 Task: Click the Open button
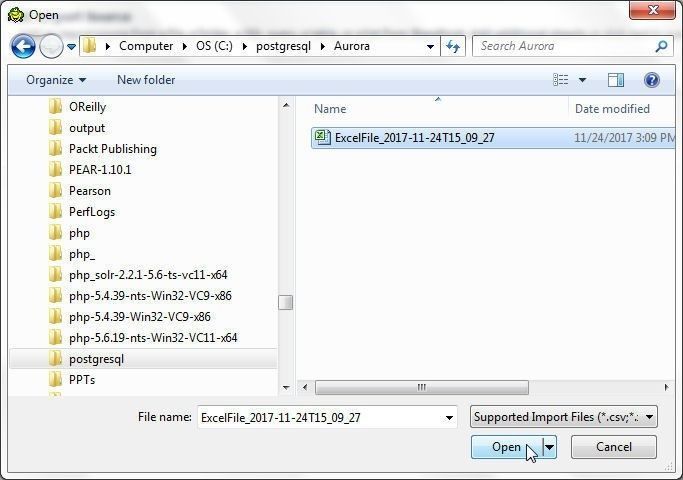[x=507, y=447]
